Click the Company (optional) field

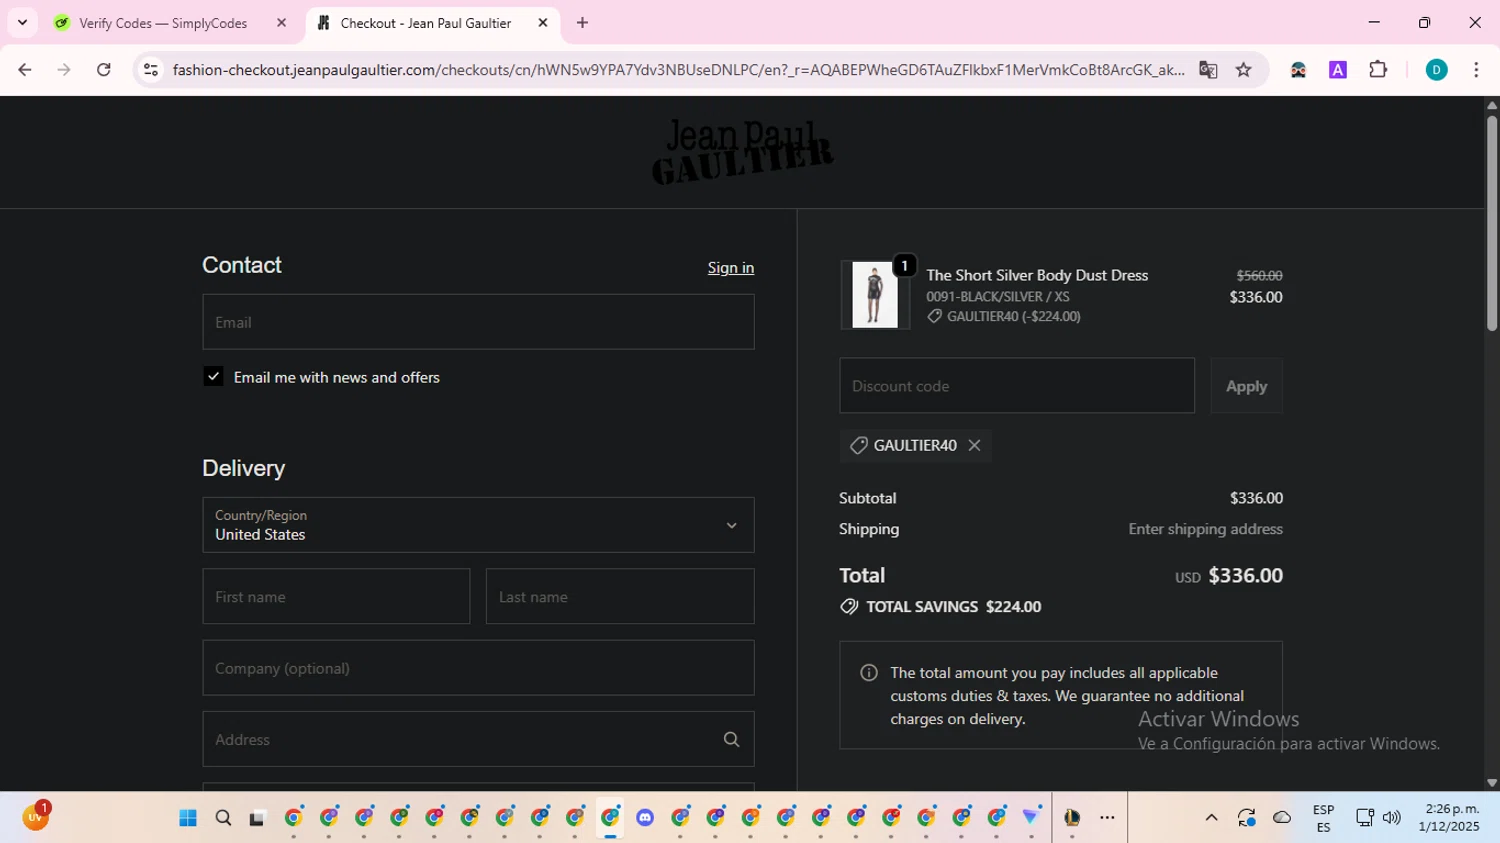(x=478, y=668)
